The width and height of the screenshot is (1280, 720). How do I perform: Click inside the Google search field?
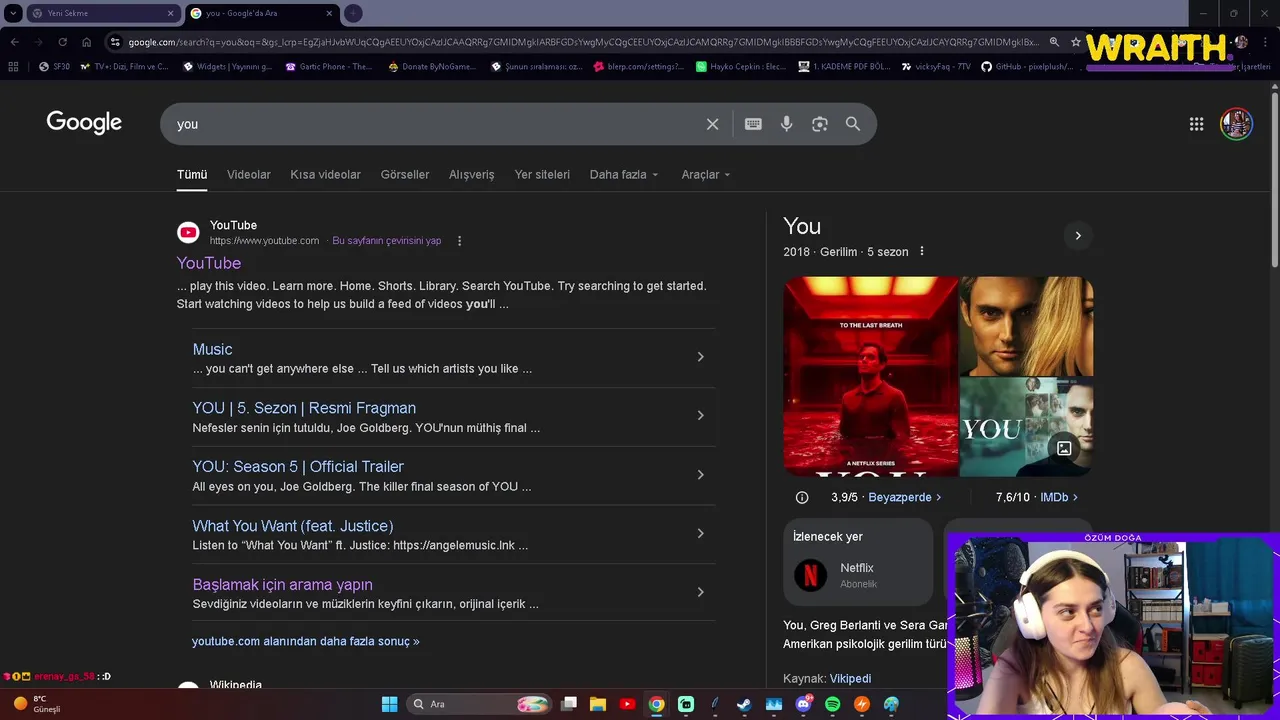(x=435, y=124)
